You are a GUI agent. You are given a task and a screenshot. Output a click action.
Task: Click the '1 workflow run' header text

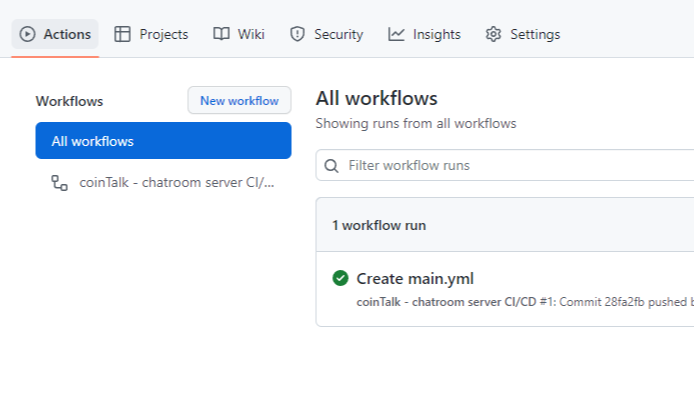379,225
